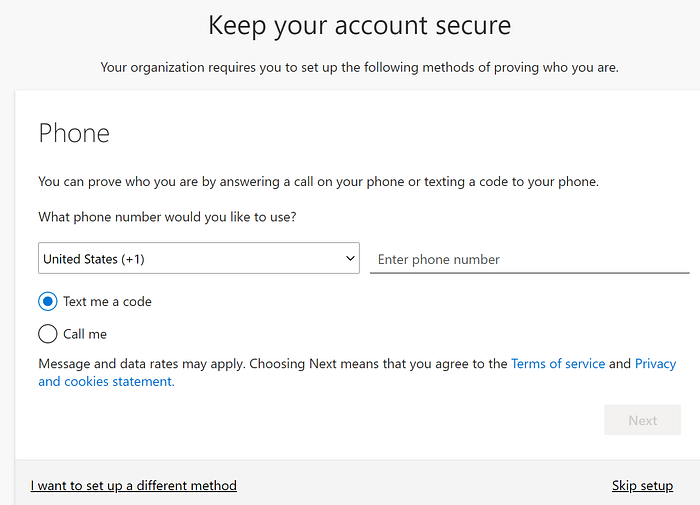Image resolution: width=700 pixels, height=505 pixels.
Task: Click the Enter phone number field
Action: [x=529, y=259]
